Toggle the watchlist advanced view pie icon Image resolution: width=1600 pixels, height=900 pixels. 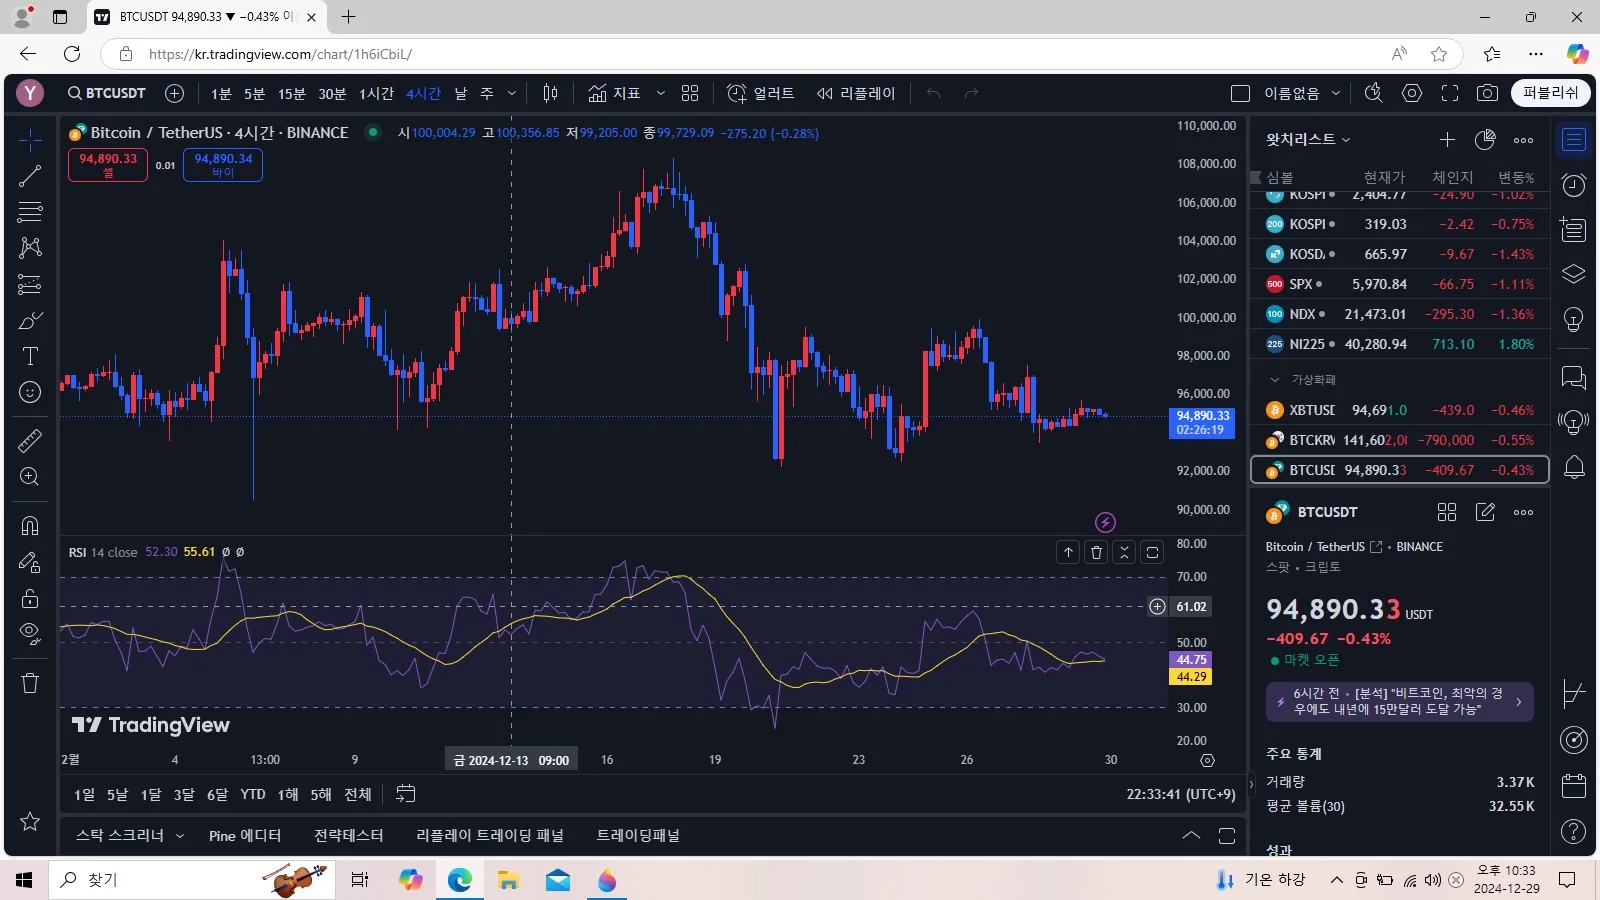1485,140
